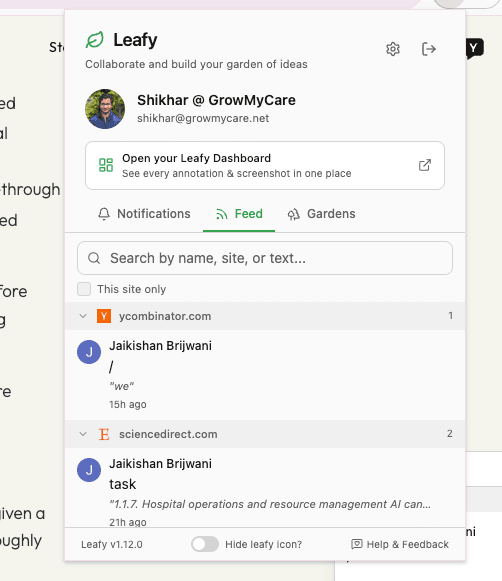Collapse the ycombinator.com group
Image resolution: width=502 pixels, height=581 pixels.
83,316
